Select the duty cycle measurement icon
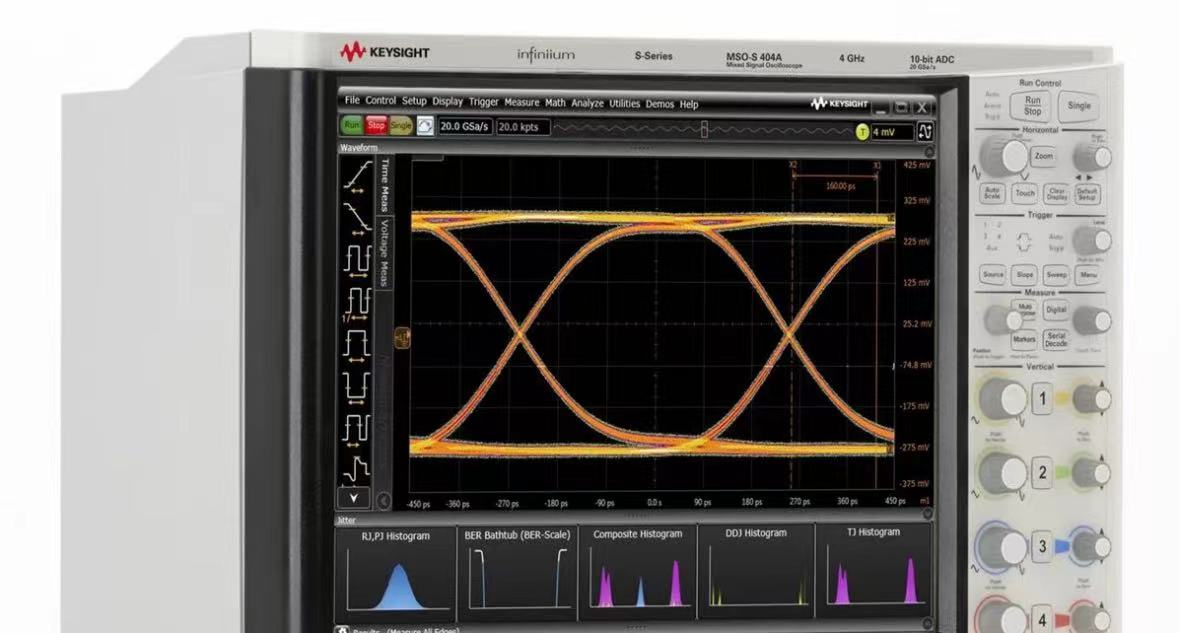The width and height of the screenshot is (1179, 633). pos(356,429)
